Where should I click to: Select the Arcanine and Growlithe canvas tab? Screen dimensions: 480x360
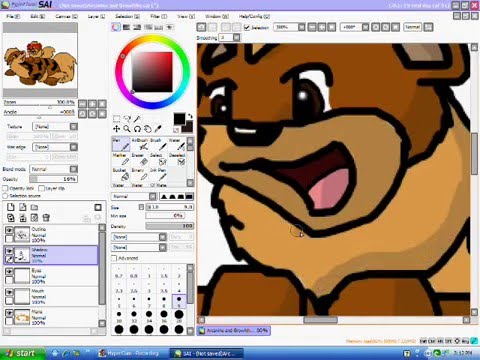coord(233,331)
